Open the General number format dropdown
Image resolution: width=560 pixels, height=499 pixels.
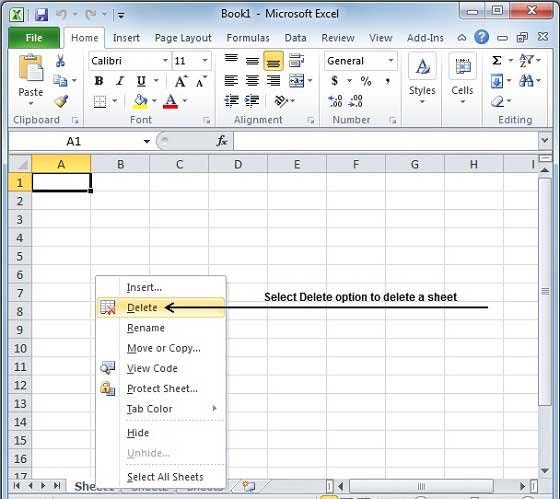(391, 61)
